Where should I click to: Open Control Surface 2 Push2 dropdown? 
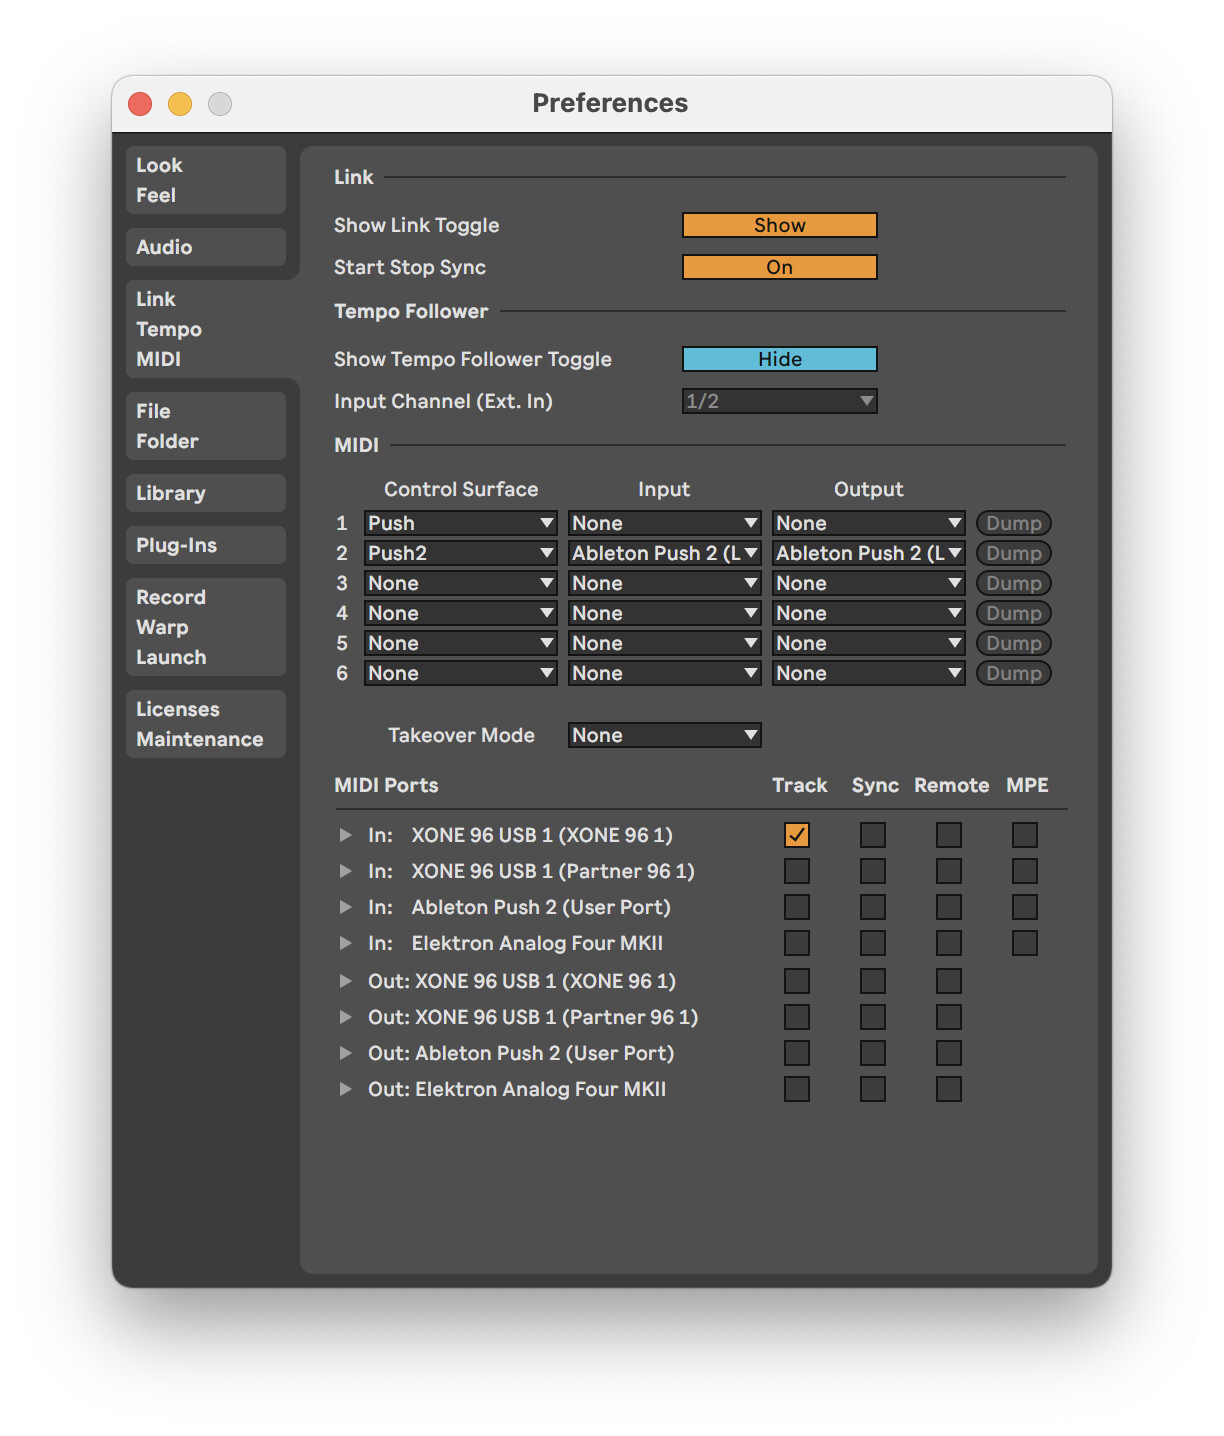pyautogui.click(x=461, y=553)
